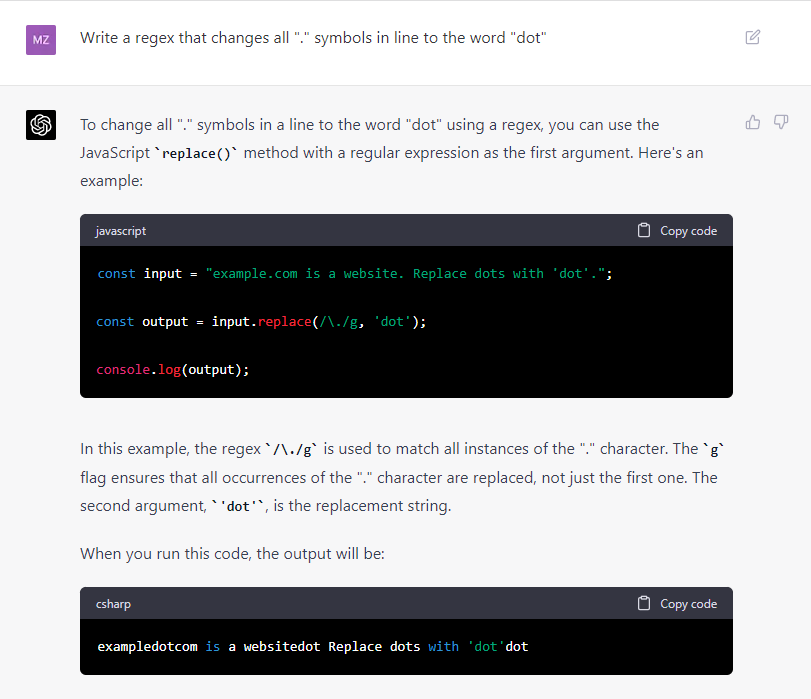The width and height of the screenshot is (811, 699).
Task: Click the const input code line
Action: pos(355,273)
